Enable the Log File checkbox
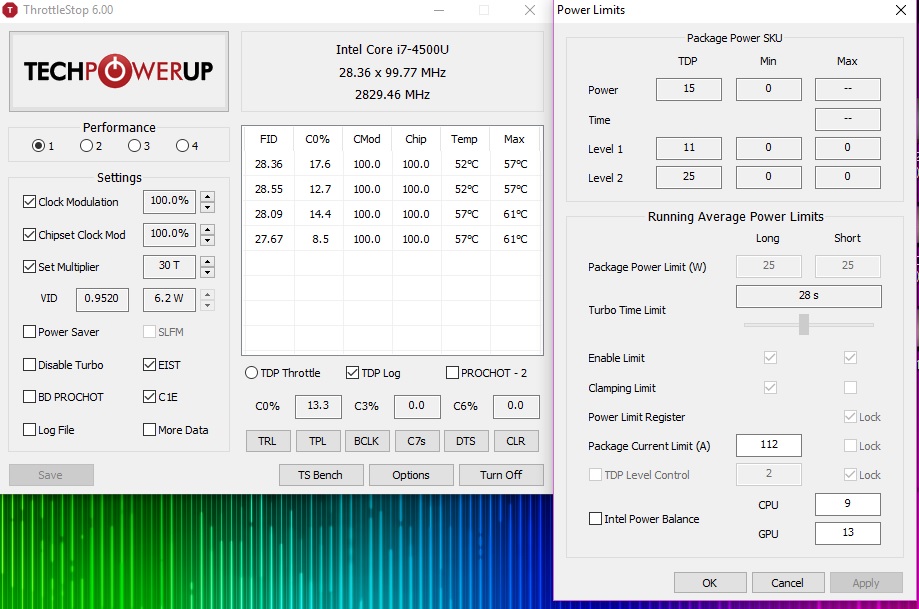919x609 pixels. coord(29,430)
